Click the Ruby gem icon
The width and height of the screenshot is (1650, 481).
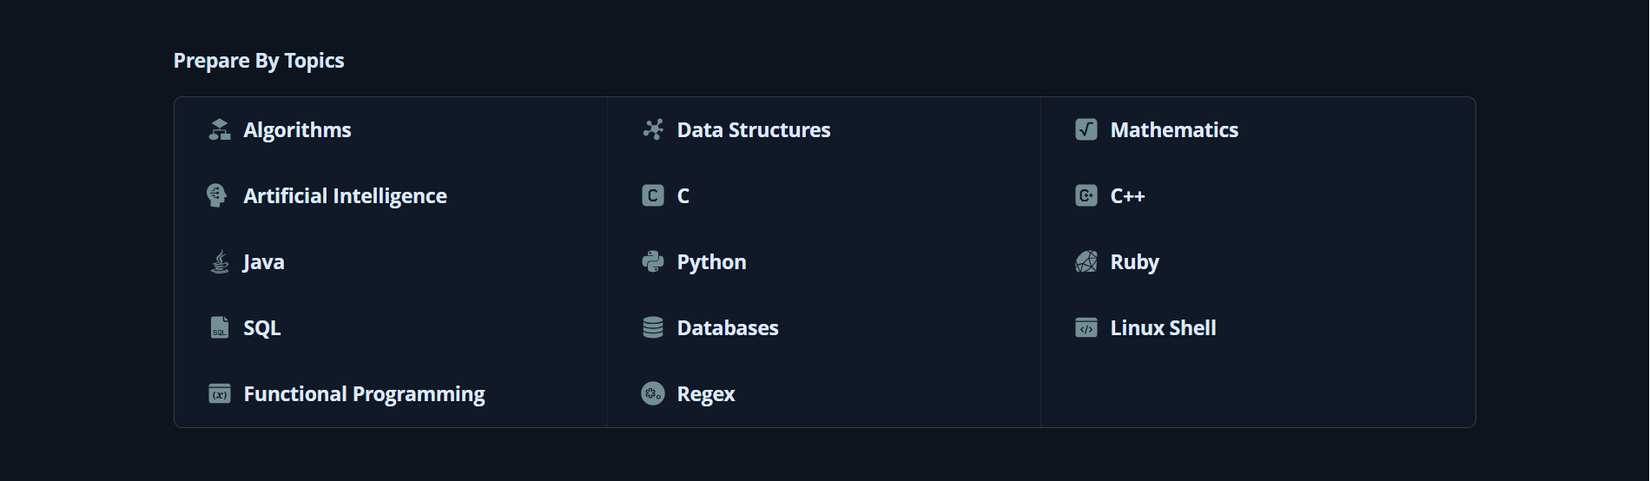click(1086, 262)
